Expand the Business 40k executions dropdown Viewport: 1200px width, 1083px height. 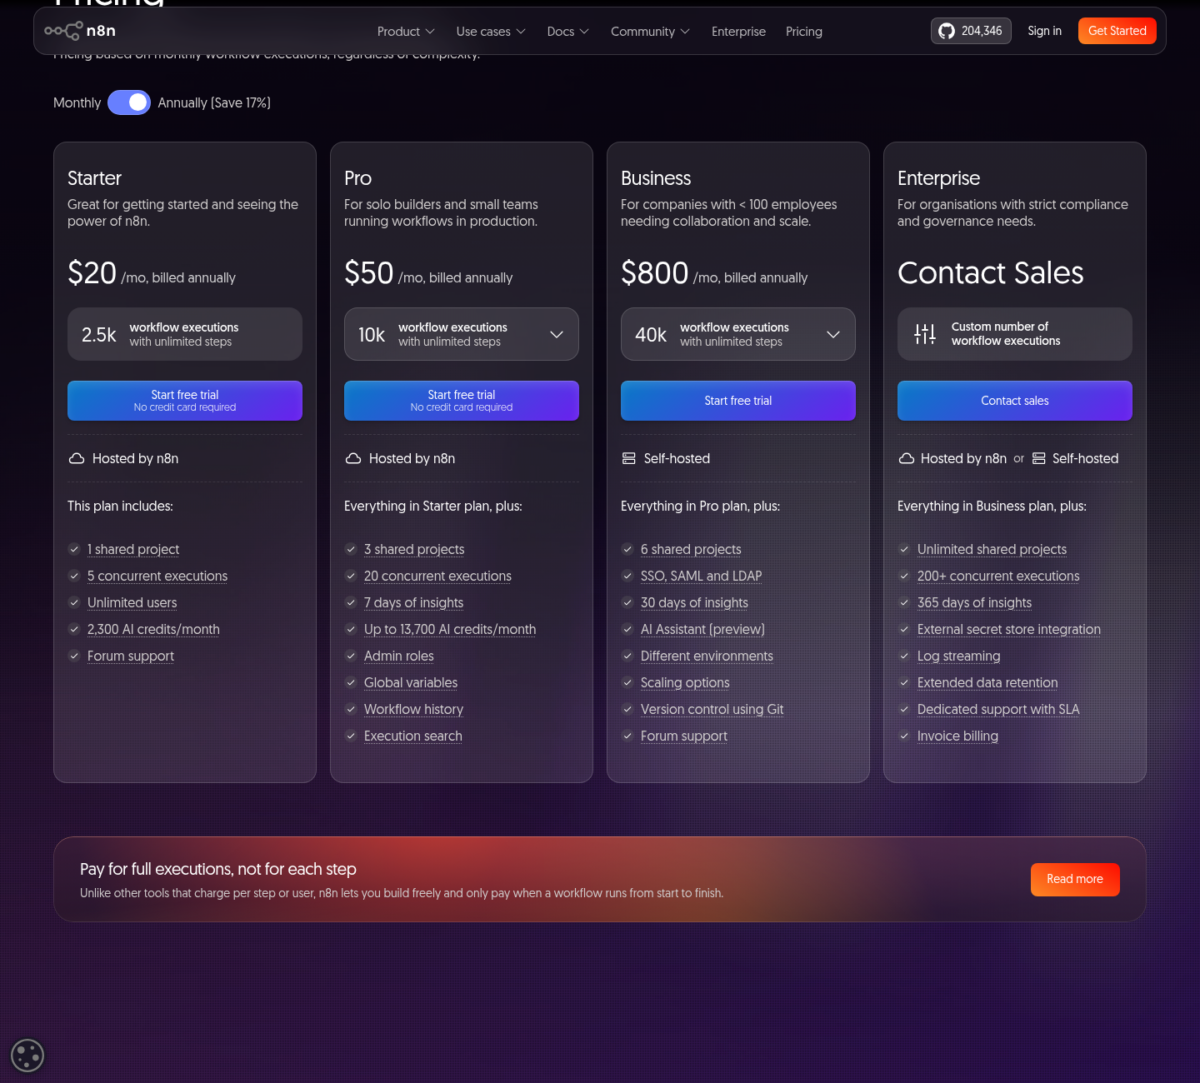click(x=738, y=334)
